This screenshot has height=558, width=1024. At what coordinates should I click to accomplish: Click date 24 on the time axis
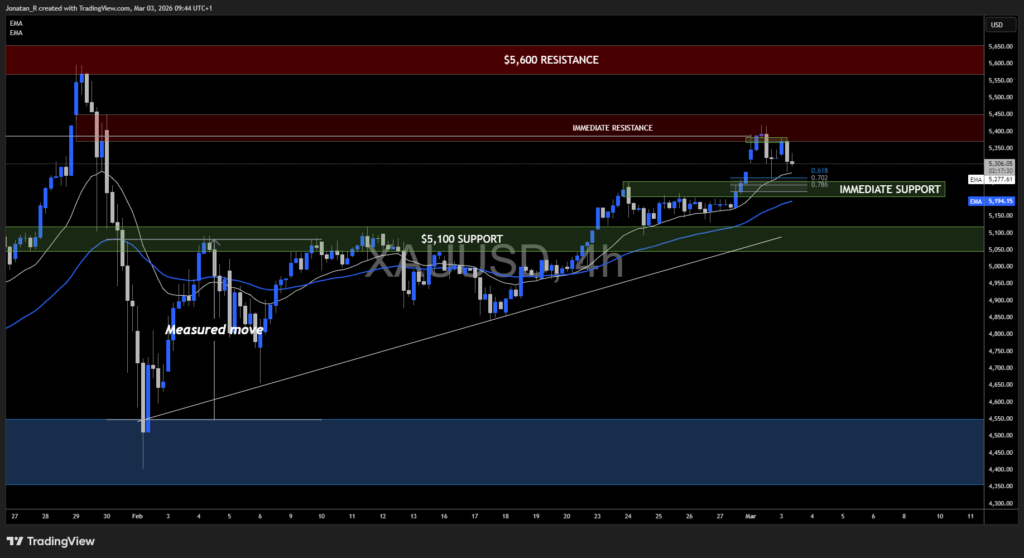pos(628,516)
